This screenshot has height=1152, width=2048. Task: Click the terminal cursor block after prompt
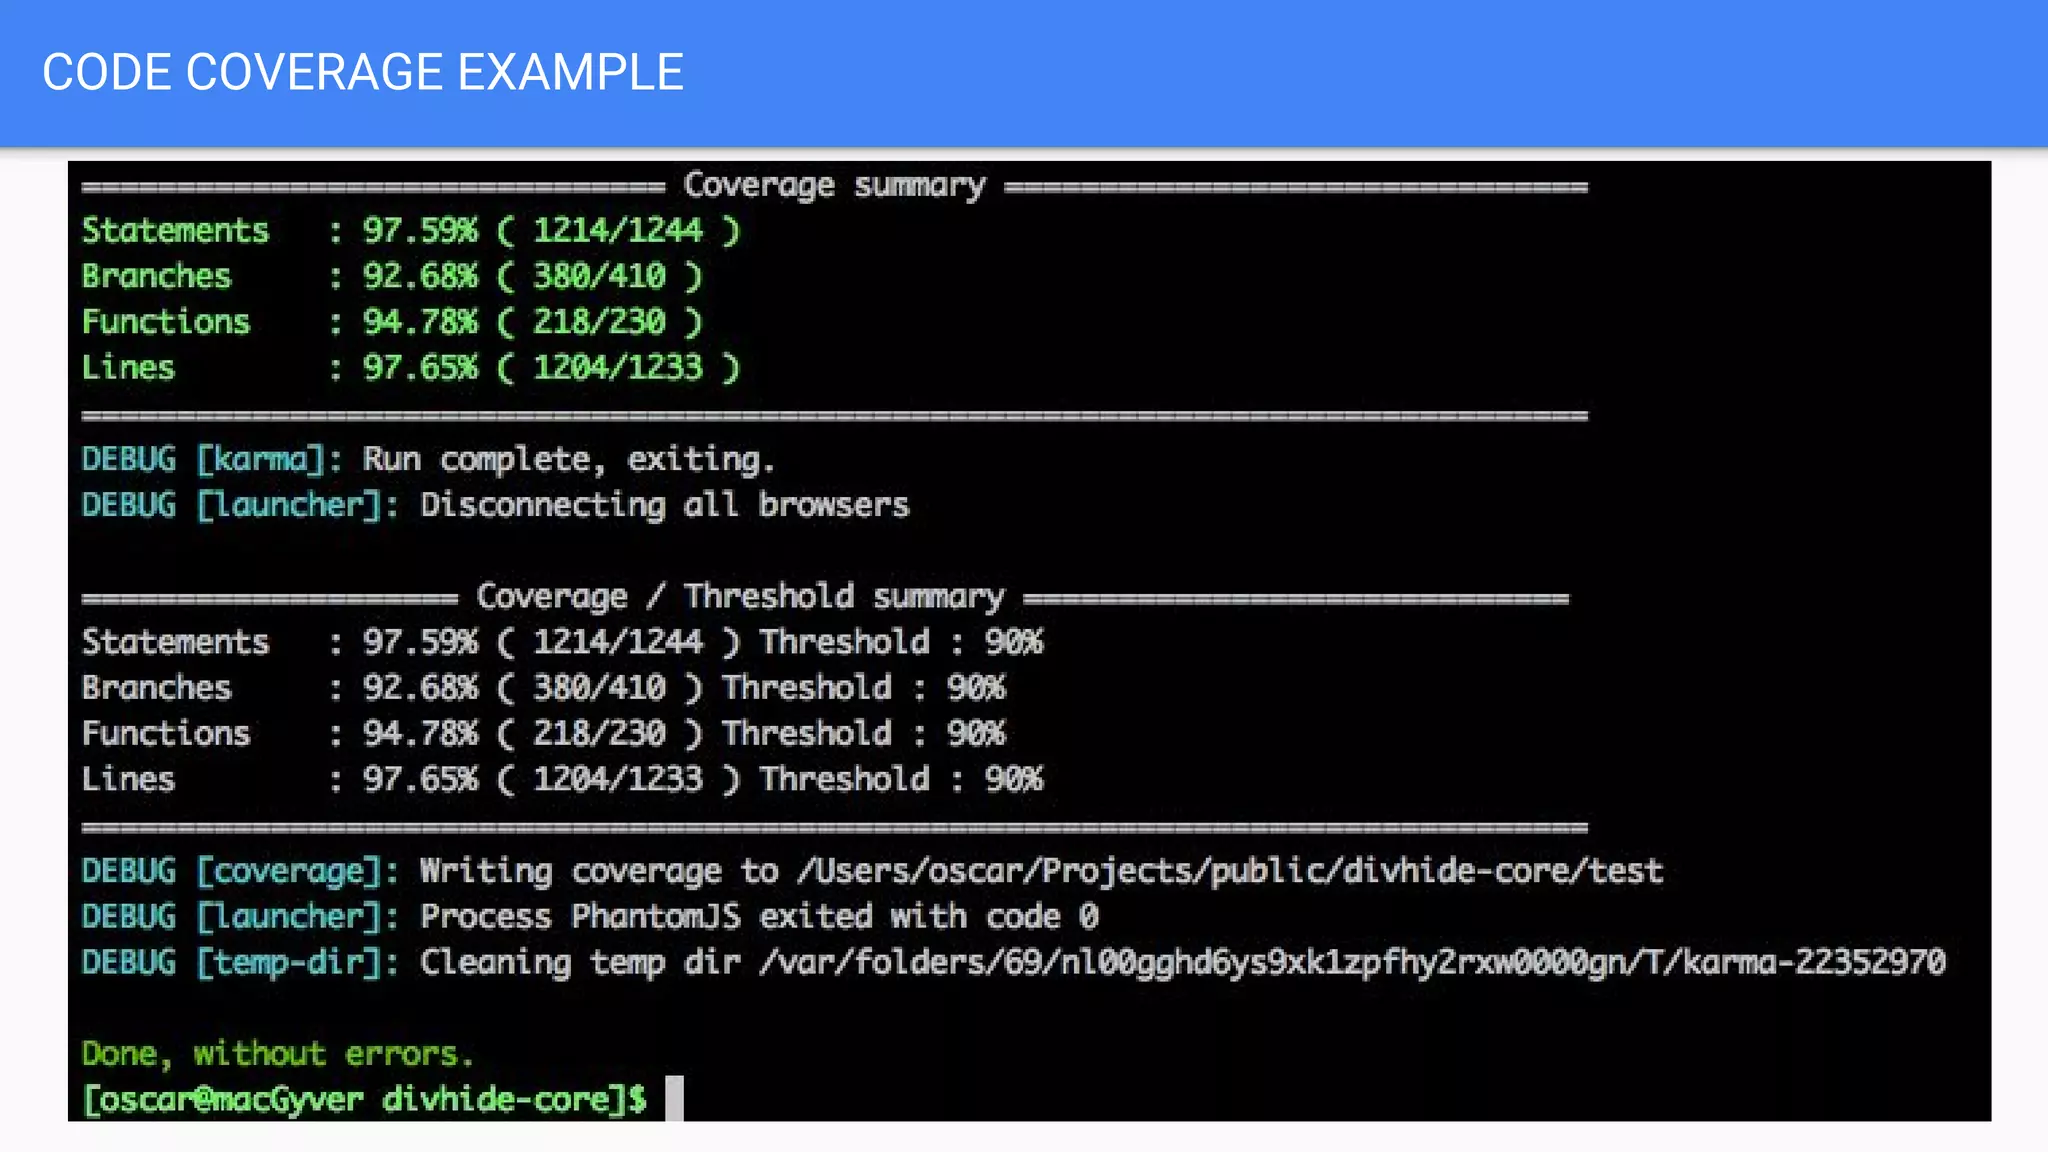pyautogui.click(x=675, y=1099)
